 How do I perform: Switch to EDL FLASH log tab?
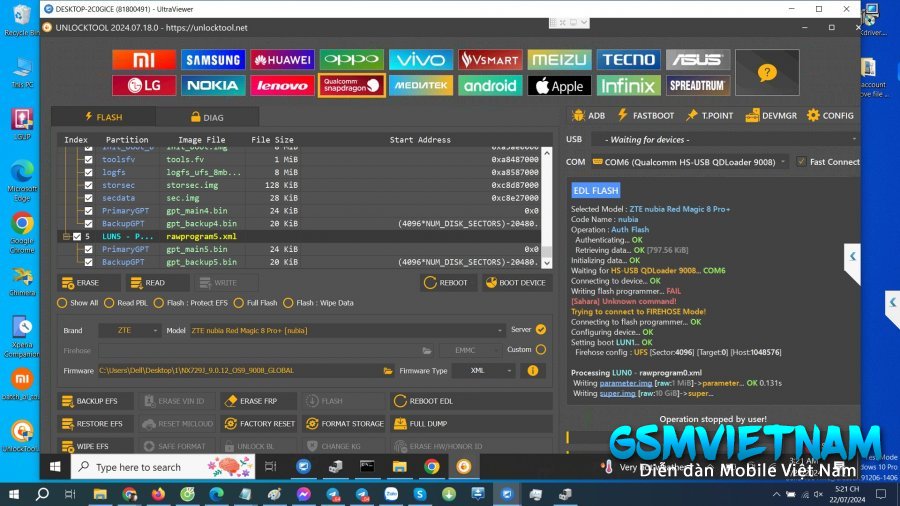[595, 190]
